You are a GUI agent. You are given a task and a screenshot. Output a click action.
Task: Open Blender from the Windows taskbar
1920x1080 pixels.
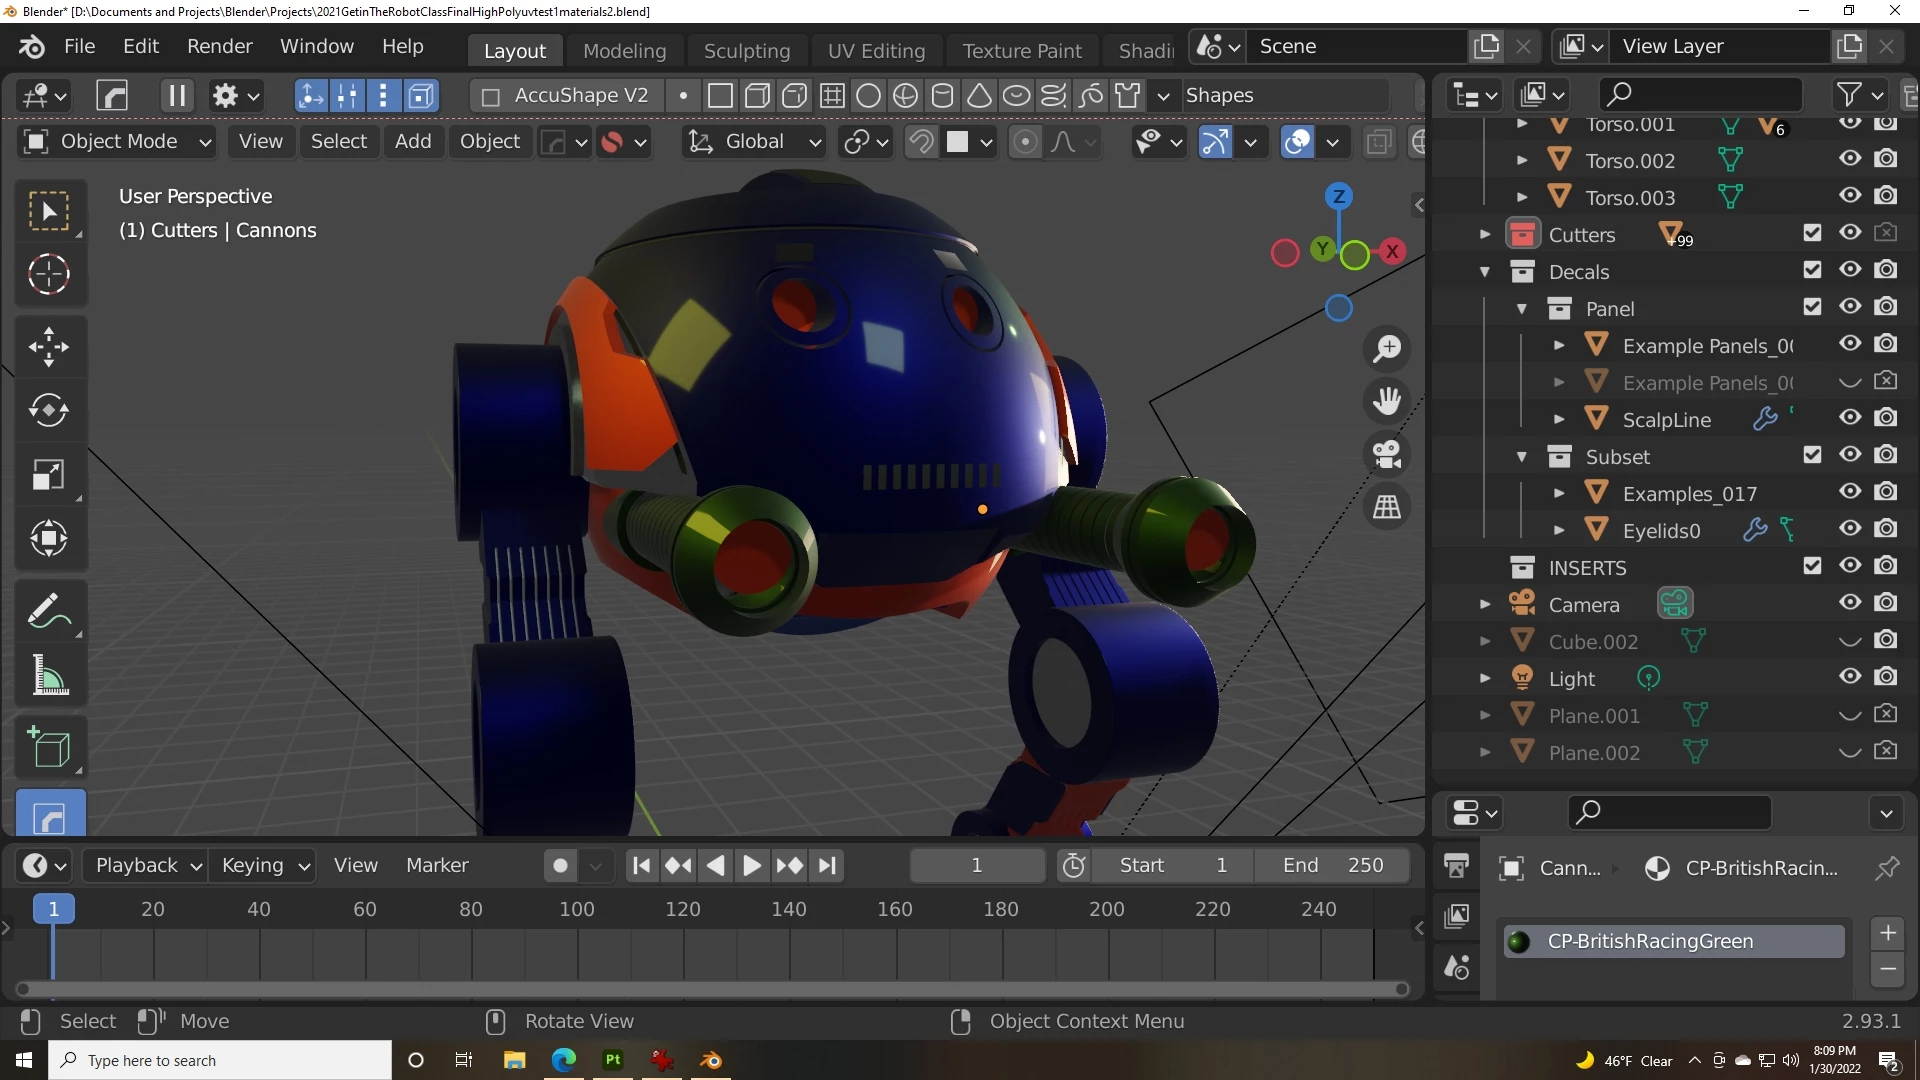pos(711,1060)
